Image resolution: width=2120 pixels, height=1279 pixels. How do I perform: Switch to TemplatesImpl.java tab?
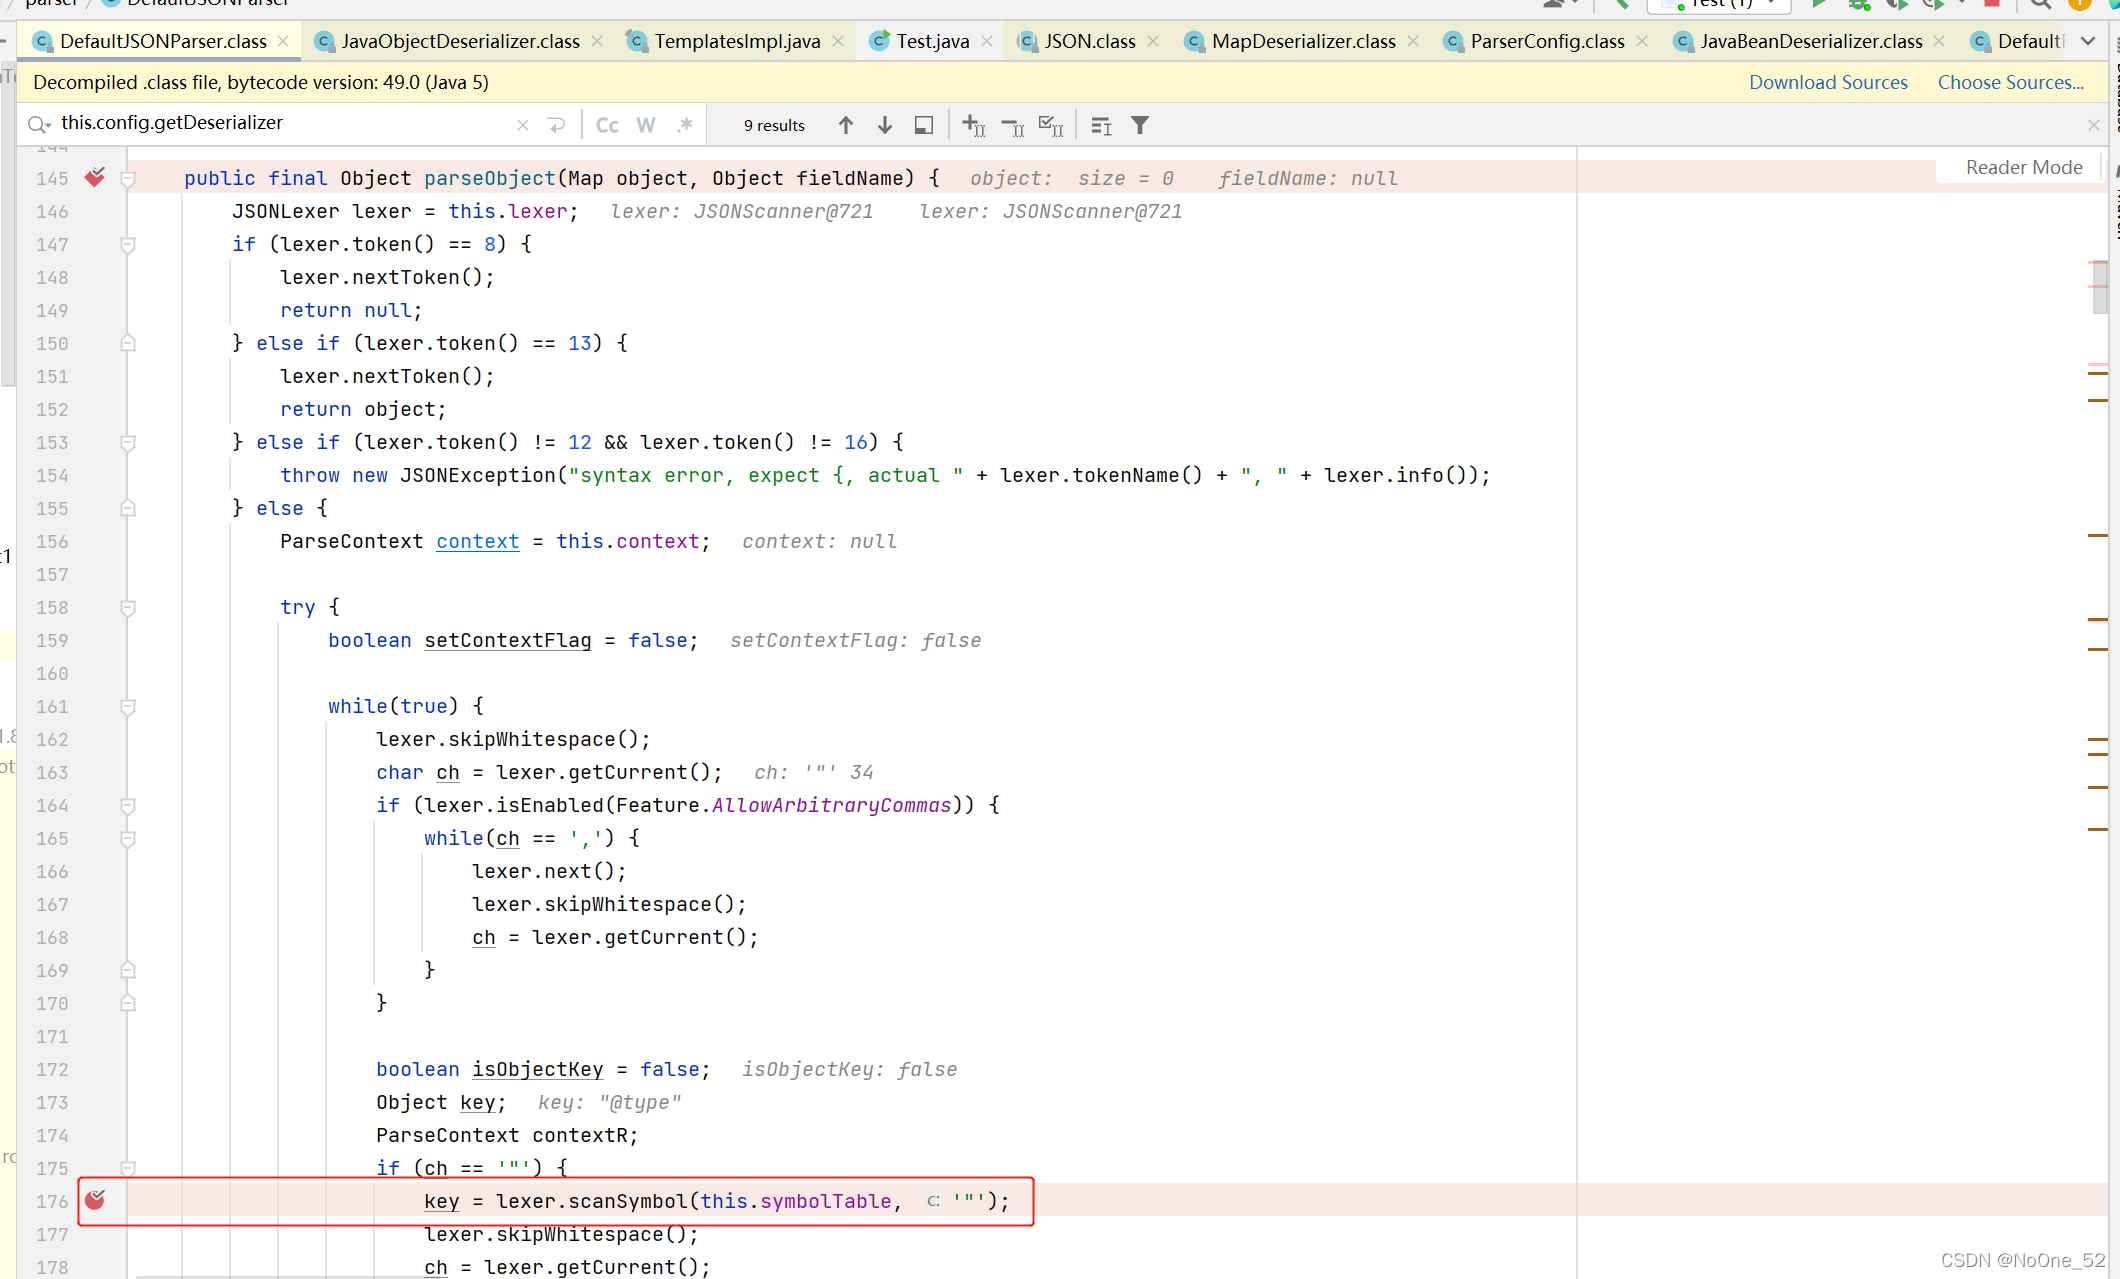737,41
